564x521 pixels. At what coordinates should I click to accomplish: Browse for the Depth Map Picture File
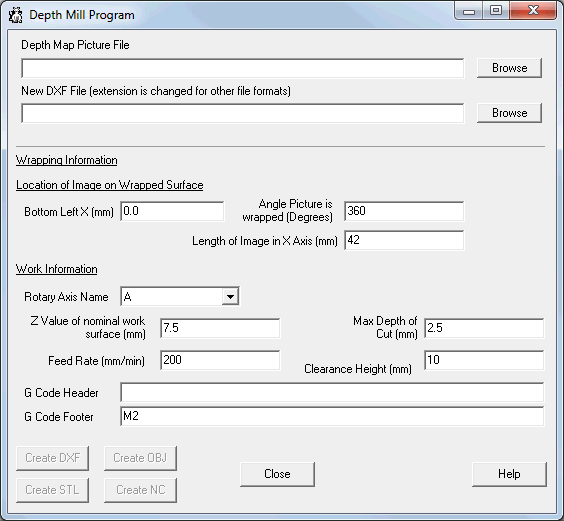pyautogui.click(x=509, y=68)
